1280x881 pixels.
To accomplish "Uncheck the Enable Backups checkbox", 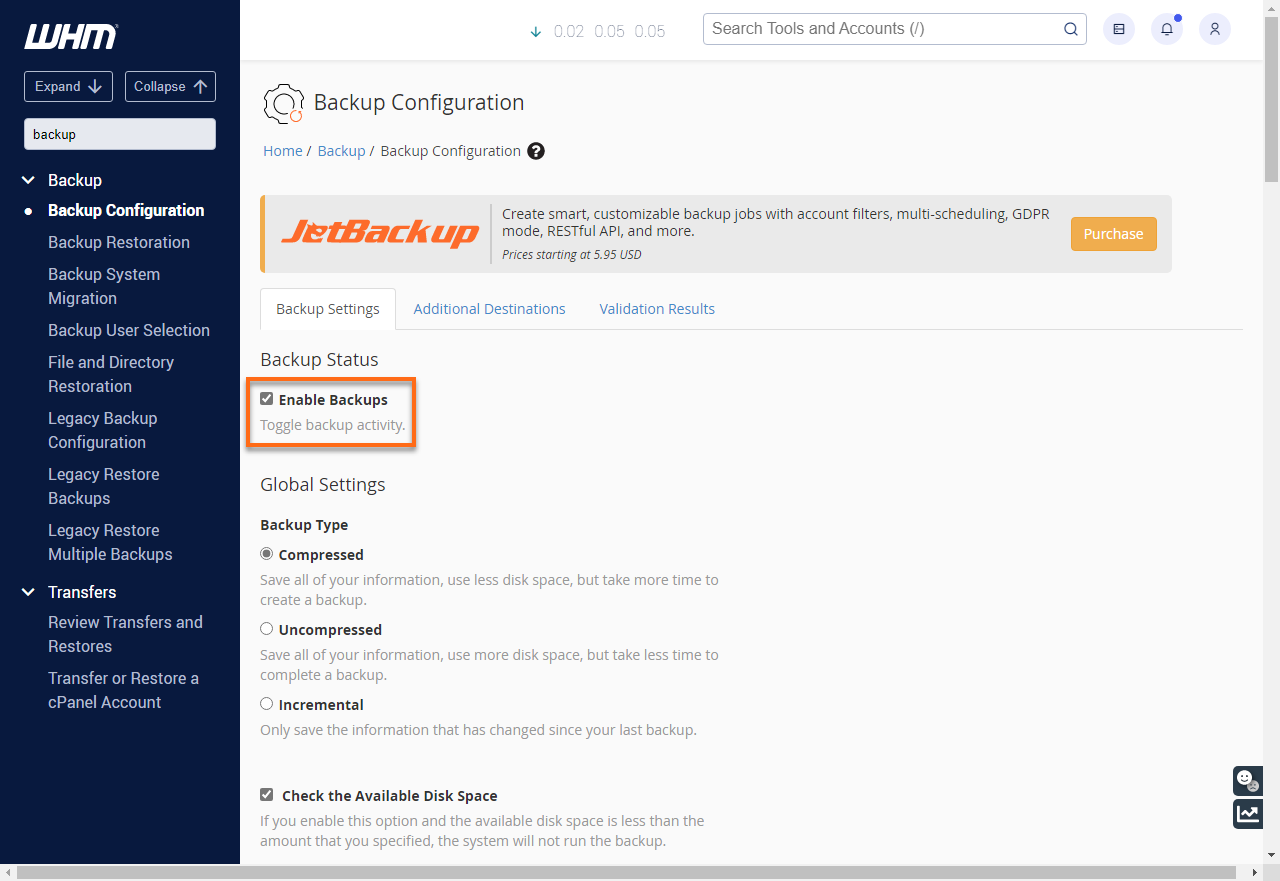I will pos(267,398).
